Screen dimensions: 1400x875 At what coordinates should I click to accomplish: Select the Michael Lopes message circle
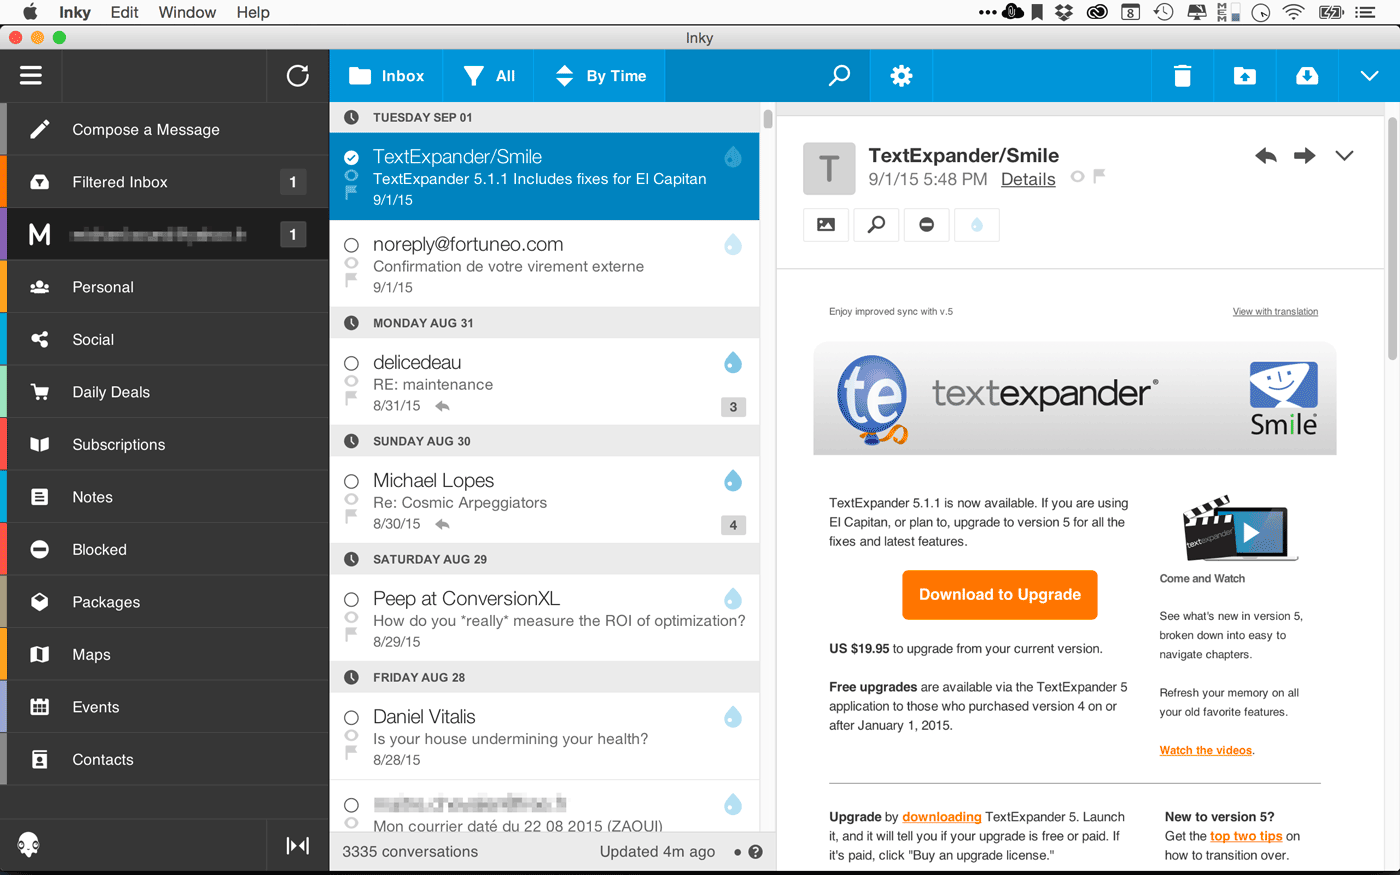pyautogui.click(x=351, y=481)
